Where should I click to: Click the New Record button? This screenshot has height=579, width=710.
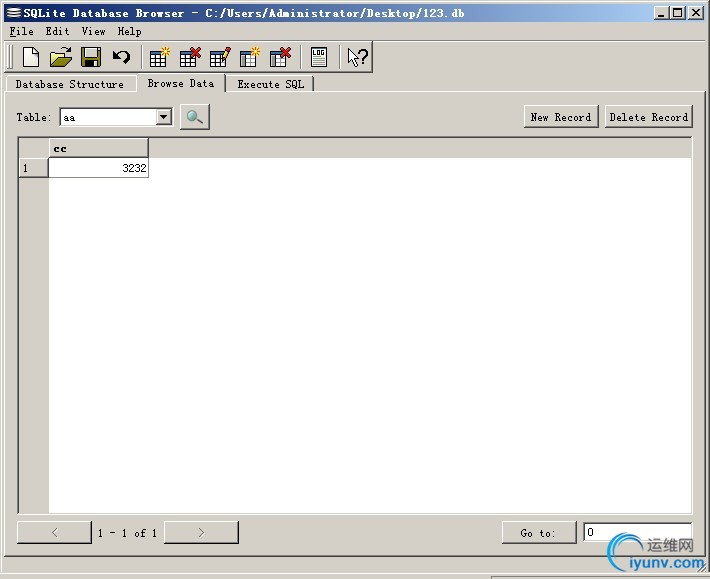[561, 117]
